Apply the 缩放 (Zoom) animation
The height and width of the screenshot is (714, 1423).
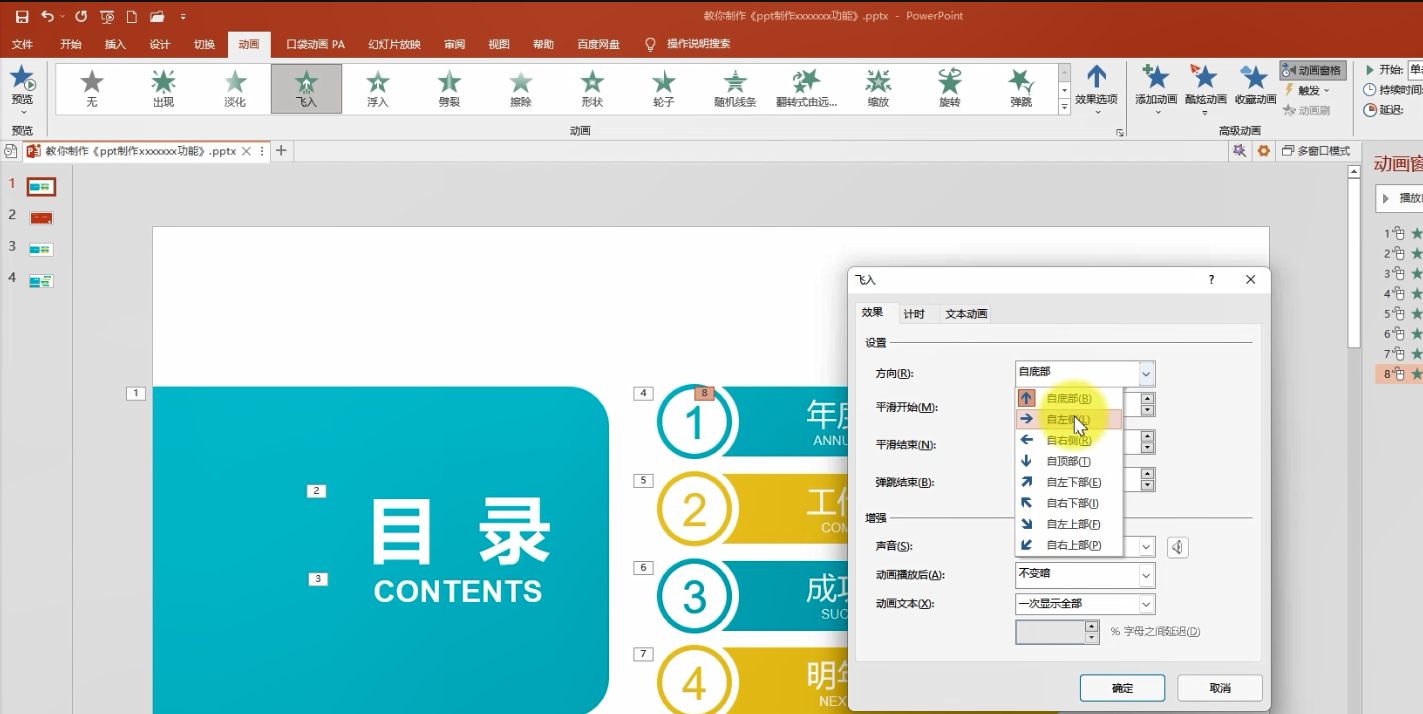click(878, 89)
